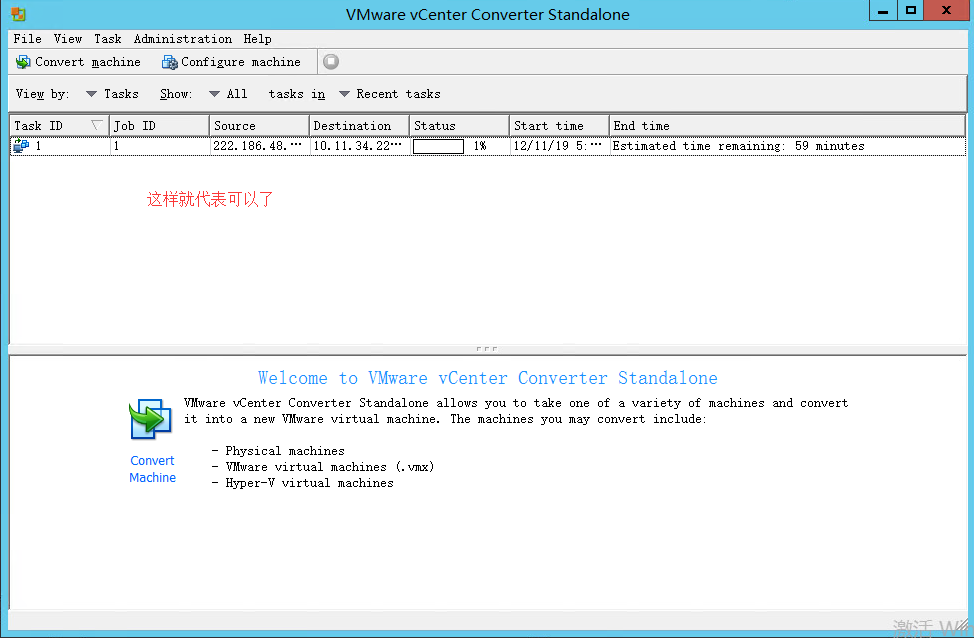Click Convert machine toolbar label

88,62
